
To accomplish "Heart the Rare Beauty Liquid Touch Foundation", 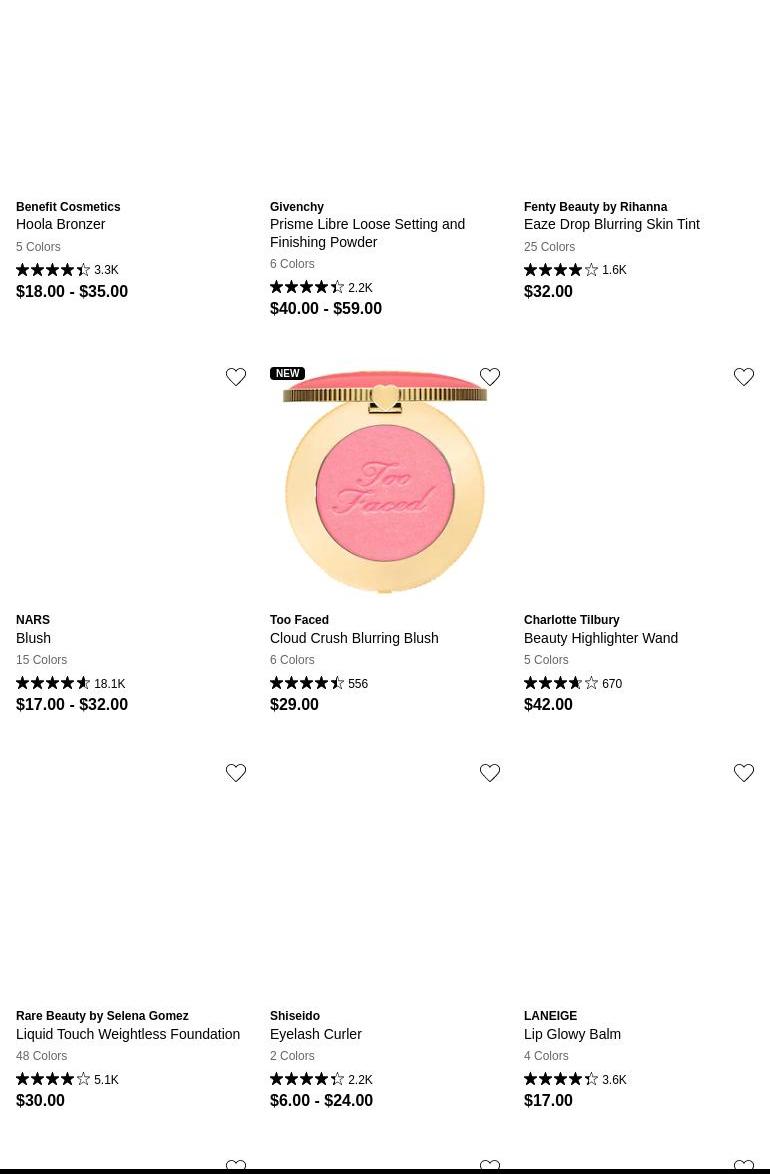I will (x=236, y=773).
